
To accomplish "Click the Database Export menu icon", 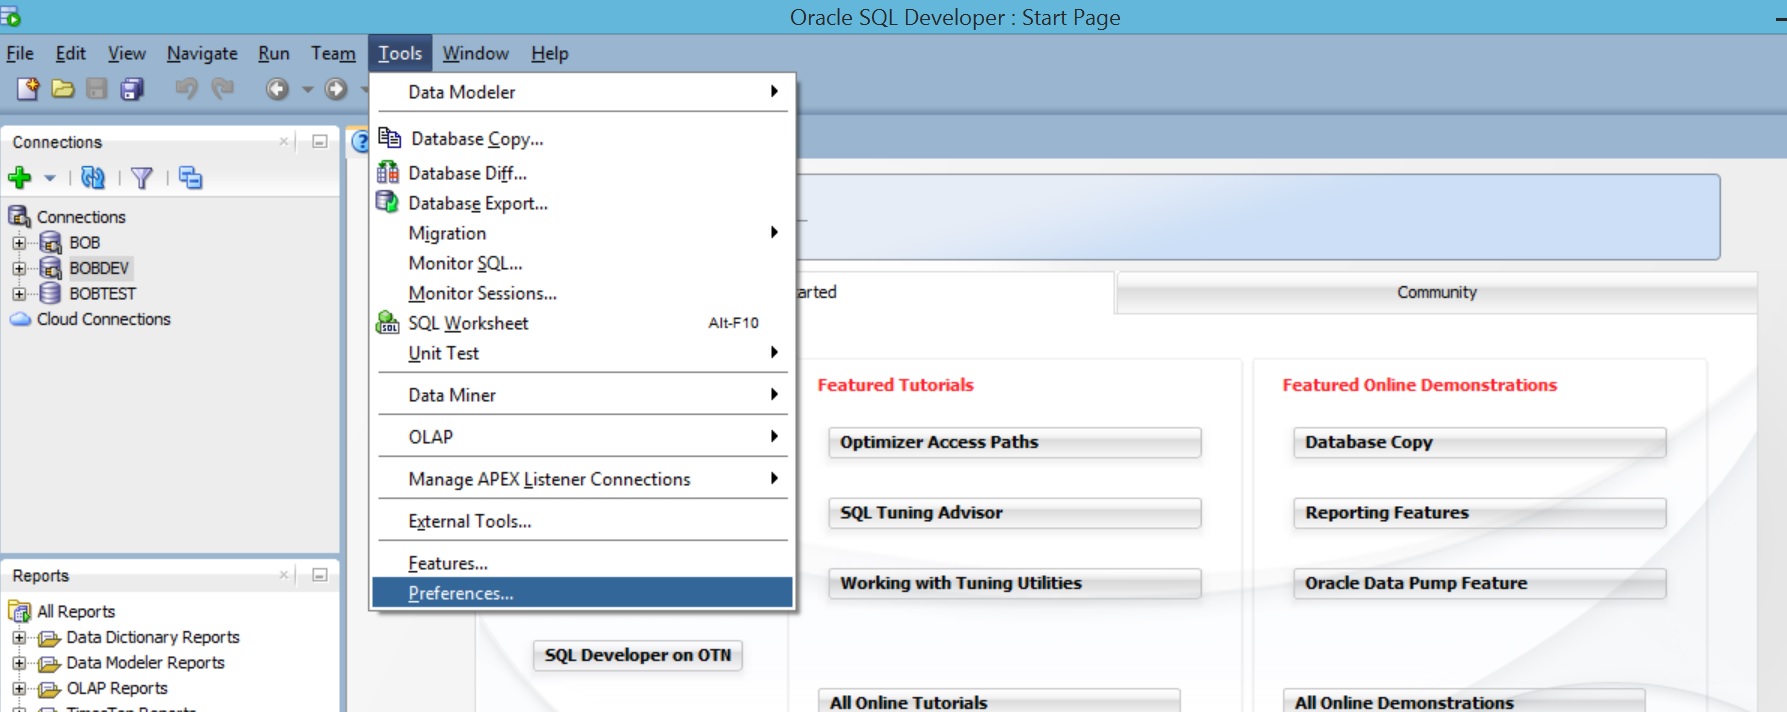I will pos(387,202).
